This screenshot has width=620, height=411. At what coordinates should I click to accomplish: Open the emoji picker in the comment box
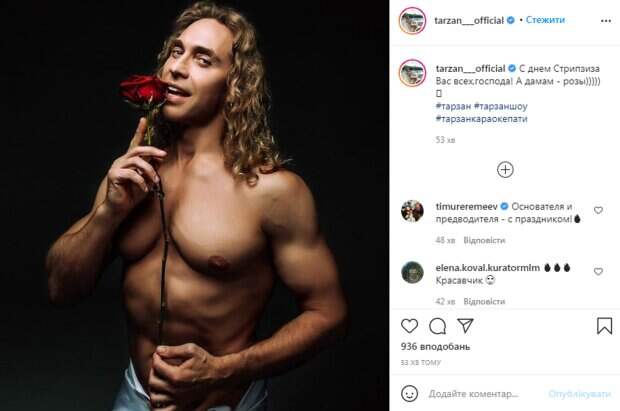coord(409,394)
